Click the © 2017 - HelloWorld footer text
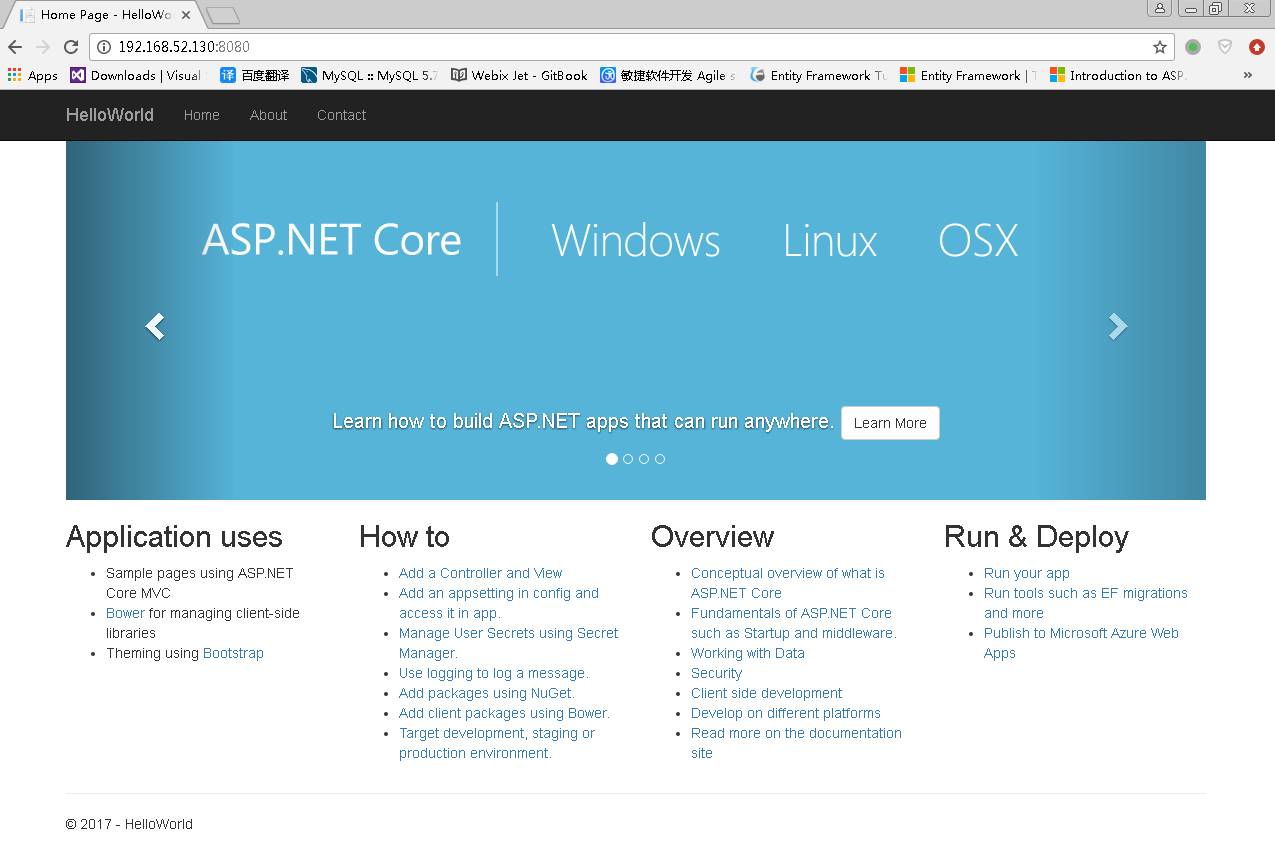Viewport: 1275px width, 849px height. click(x=129, y=824)
